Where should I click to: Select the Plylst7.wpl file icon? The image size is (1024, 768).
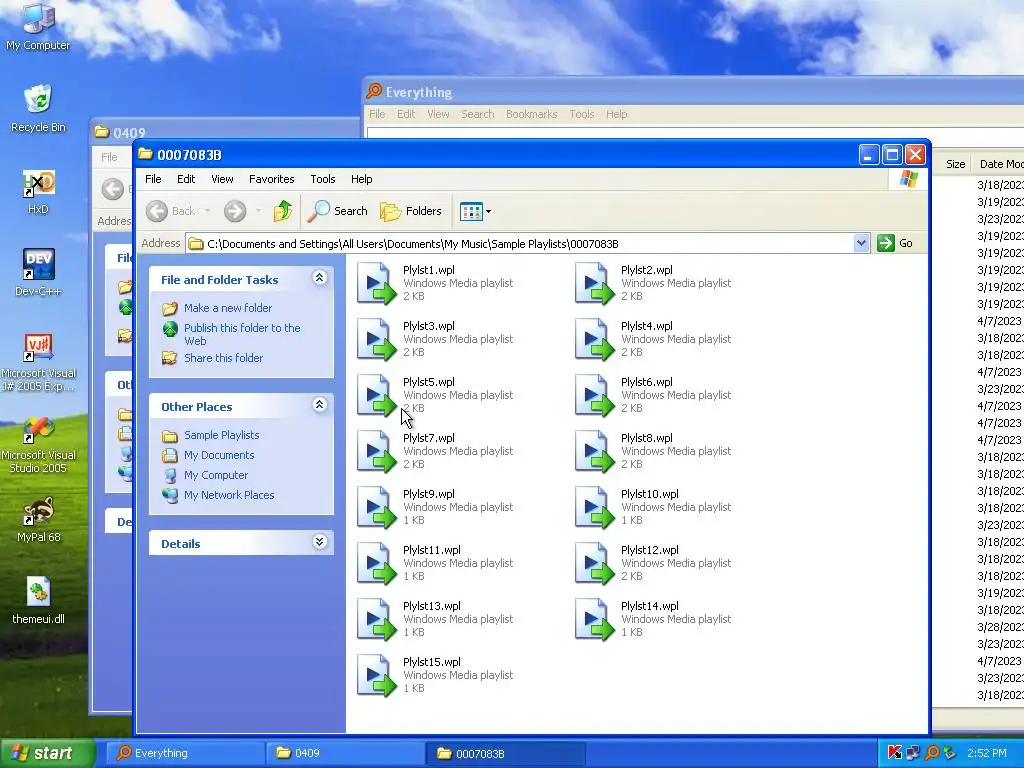(376, 451)
